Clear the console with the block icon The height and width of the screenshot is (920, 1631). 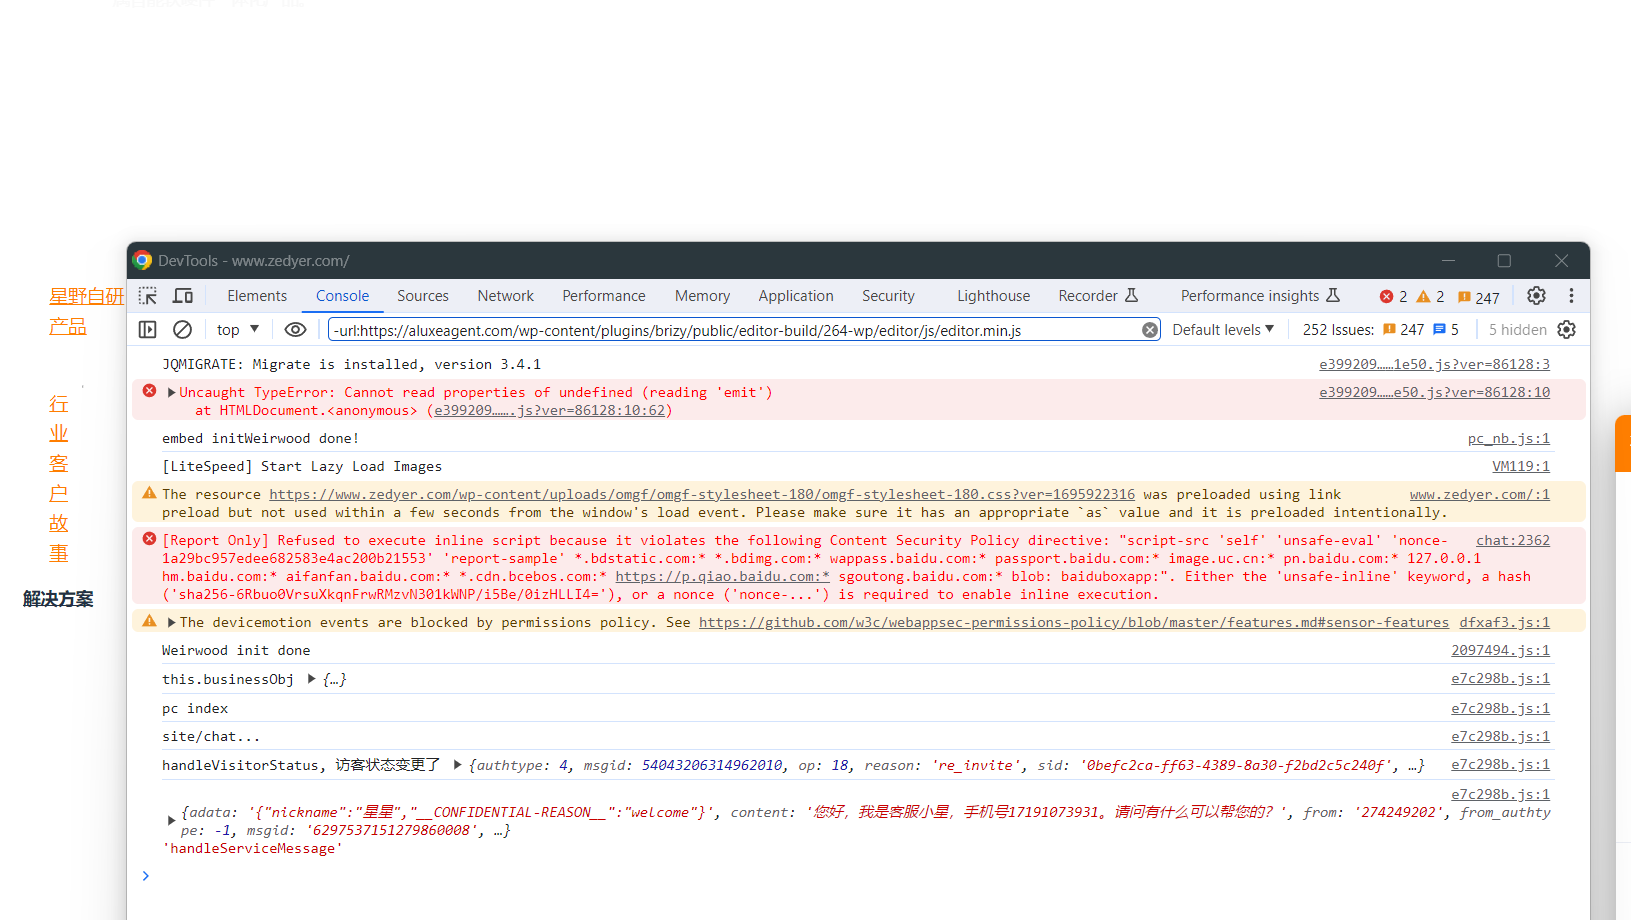pyautogui.click(x=182, y=330)
